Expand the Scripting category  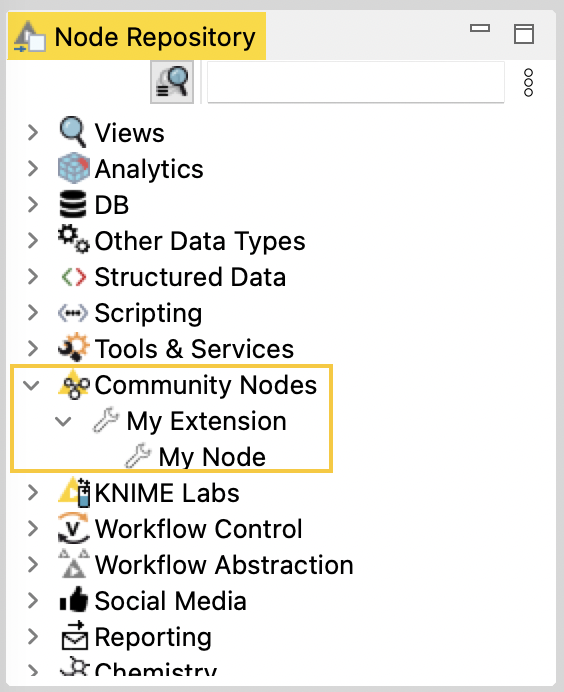(33, 312)
